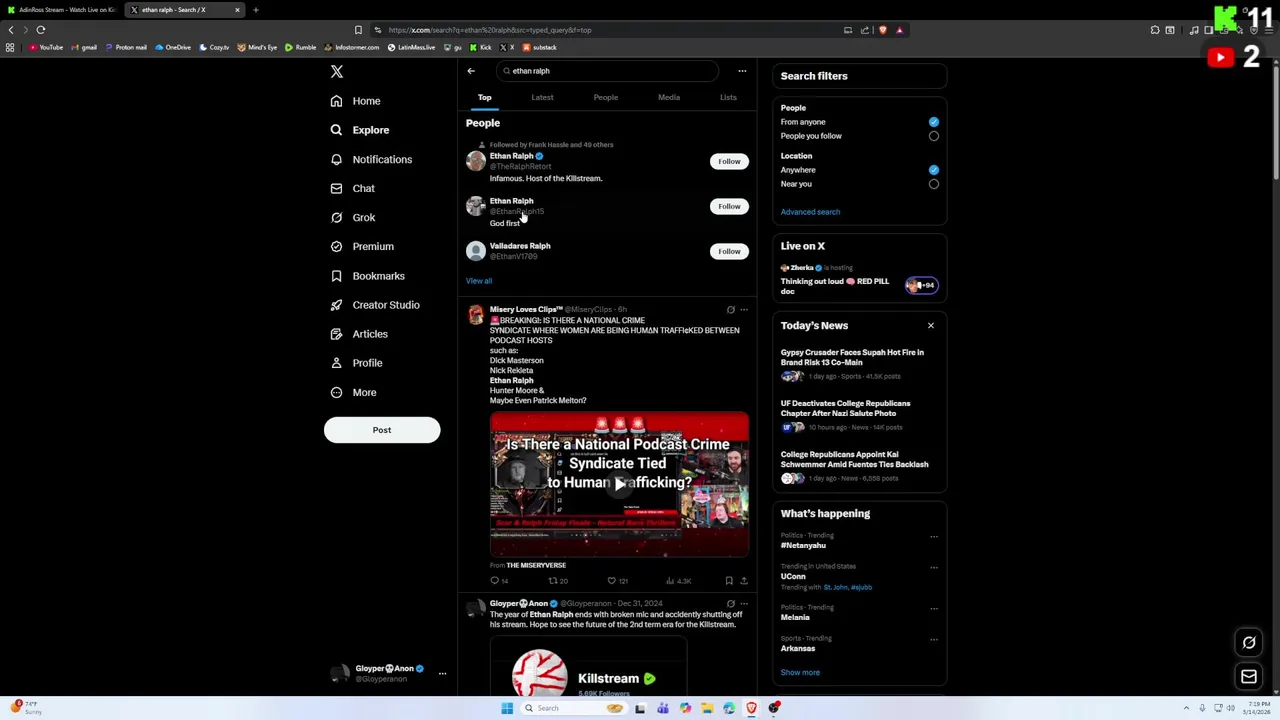Open more options on Gloyper Anon post
1280x720 pixels.
point(743,604)
